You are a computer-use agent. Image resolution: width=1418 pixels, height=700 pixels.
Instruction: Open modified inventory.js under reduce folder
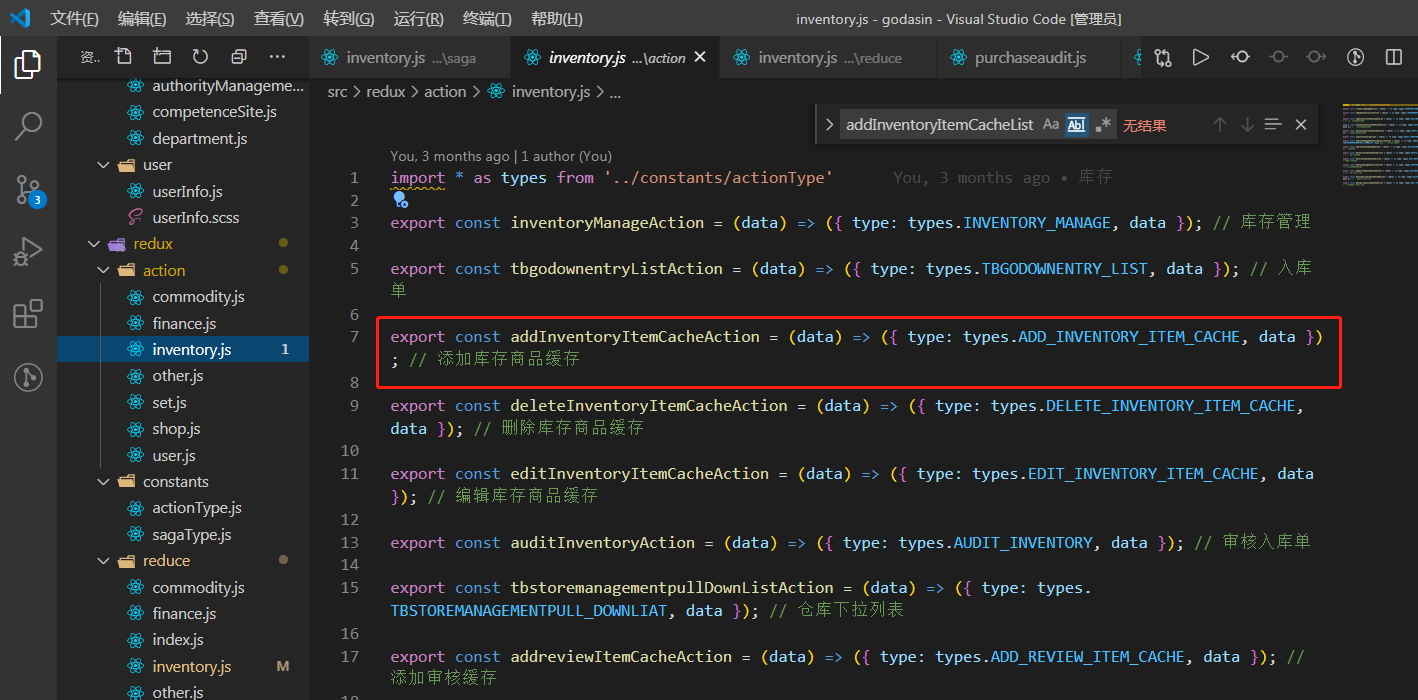coord(192,666)
